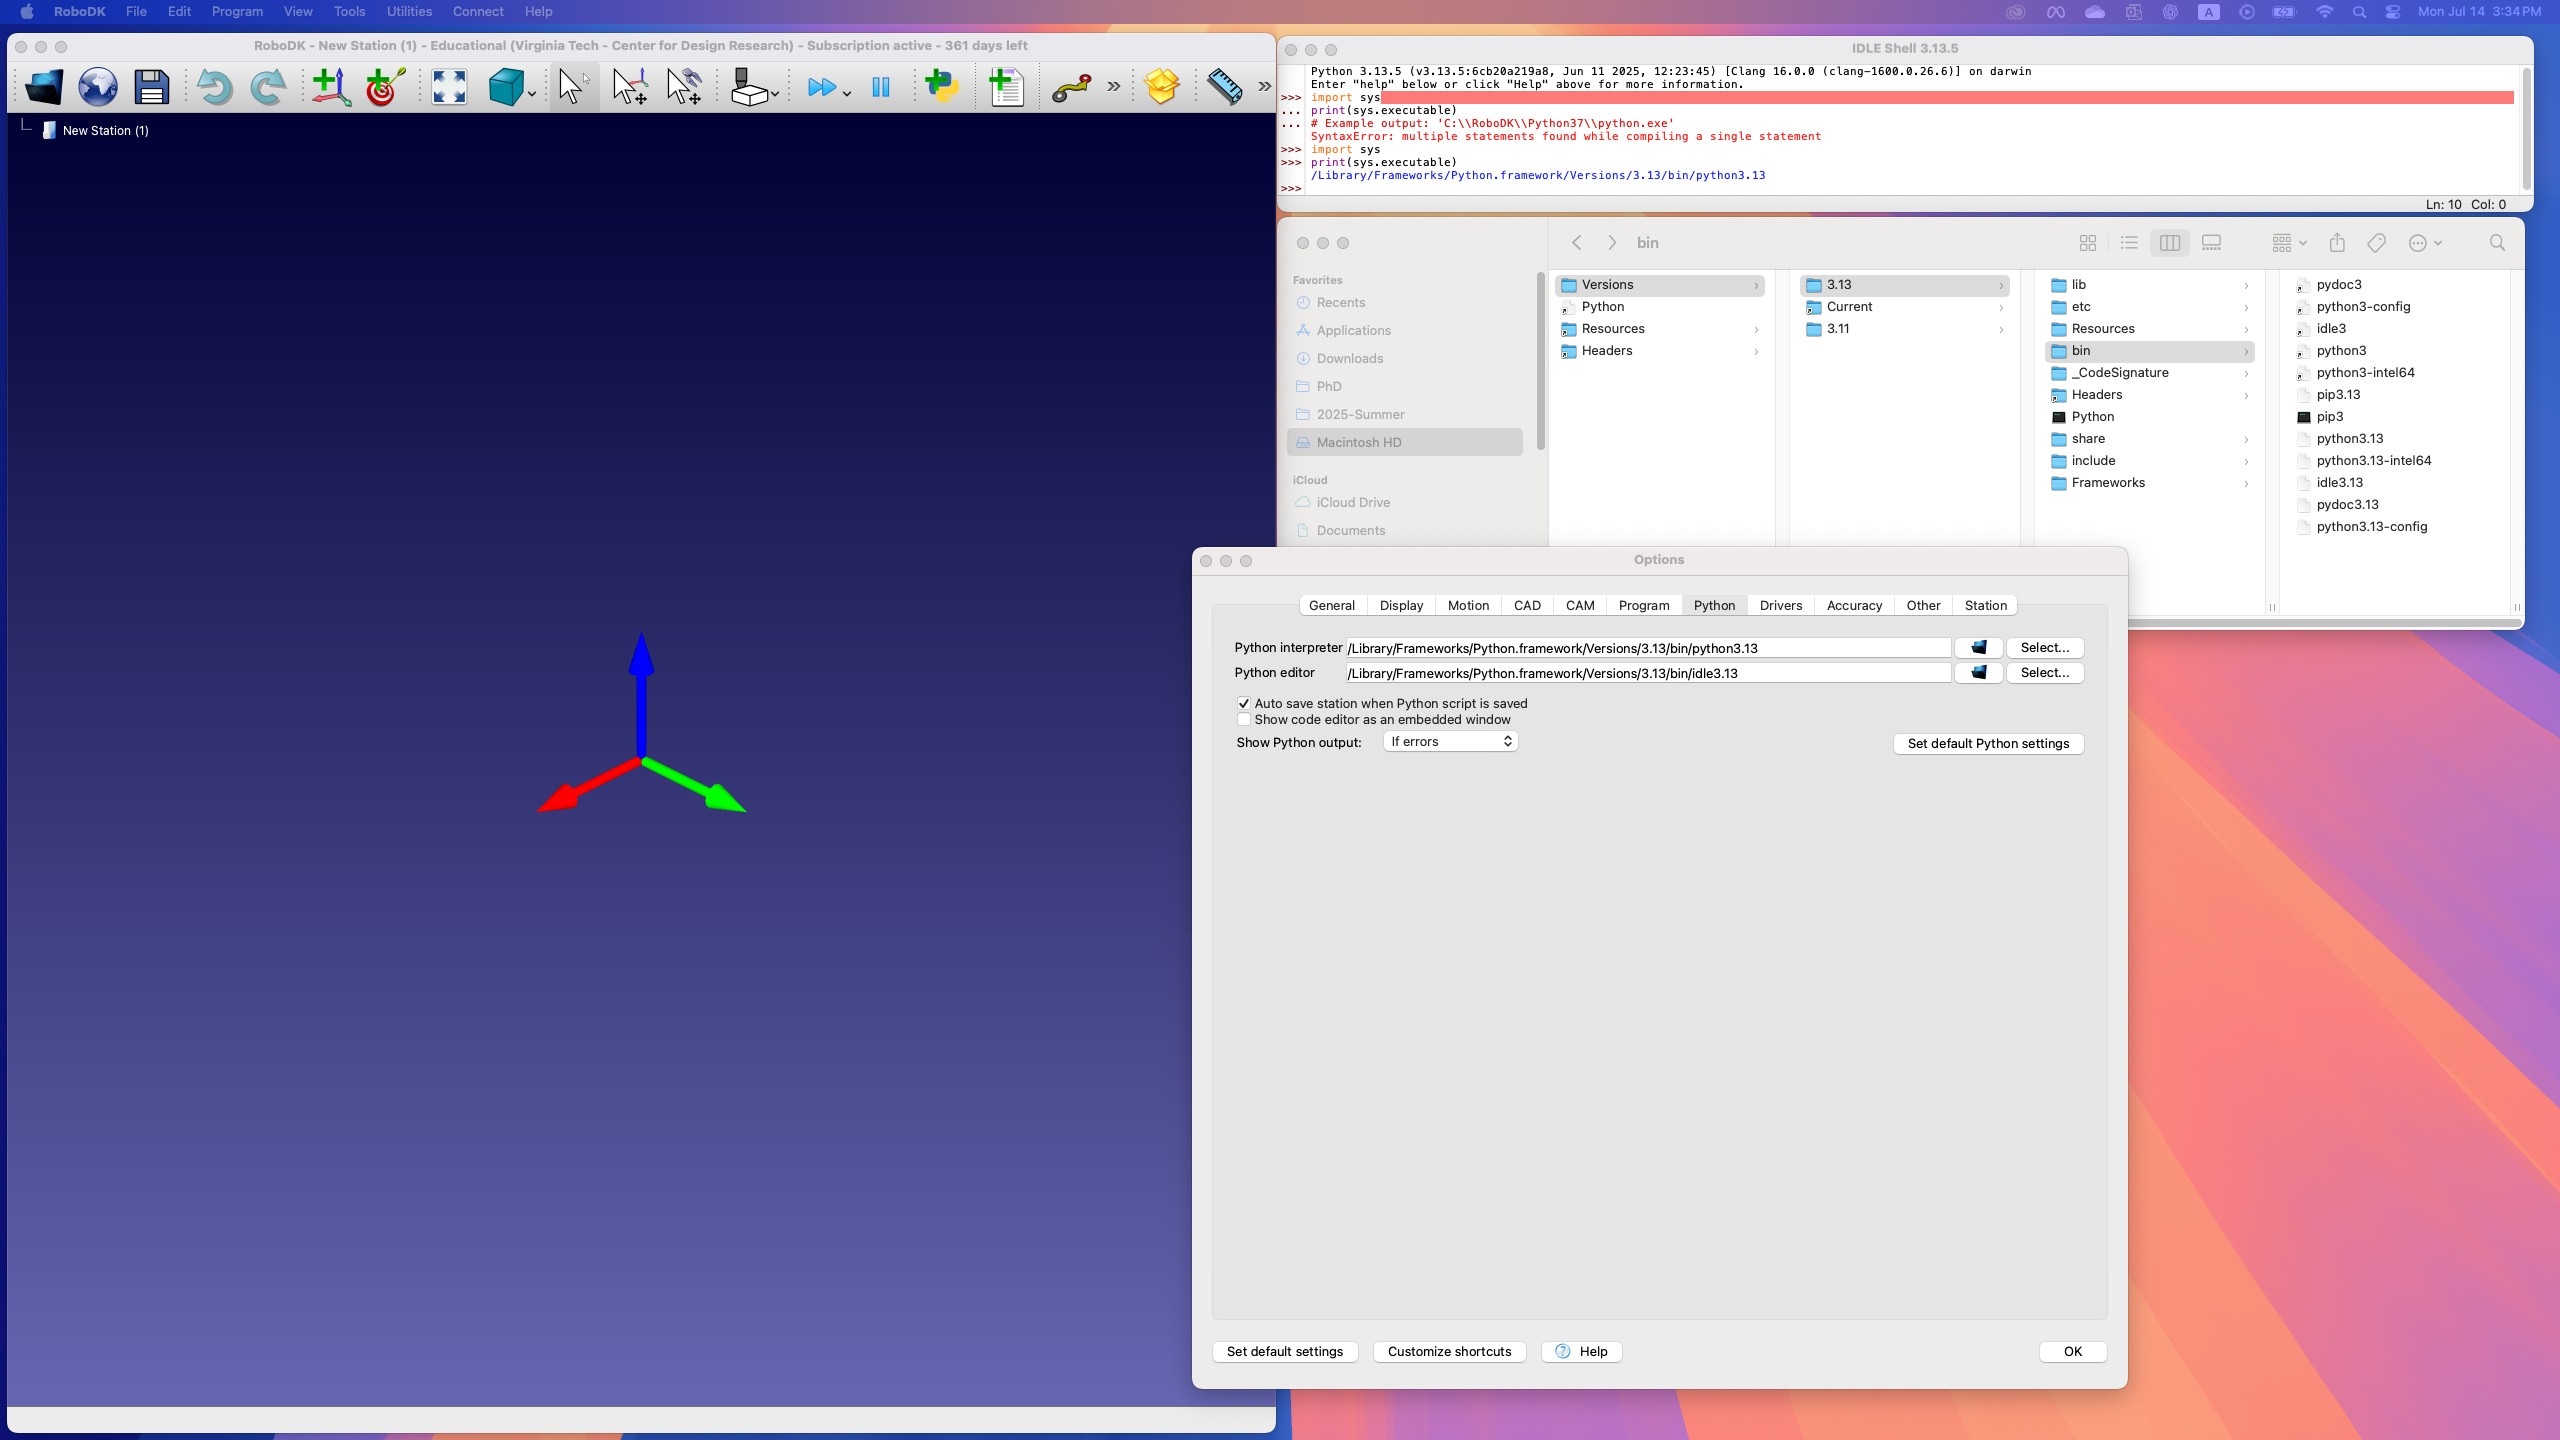Viewport: 2560px width, 1440px height.
Task: Switch to the Drivers tab
Action: 1780,605
